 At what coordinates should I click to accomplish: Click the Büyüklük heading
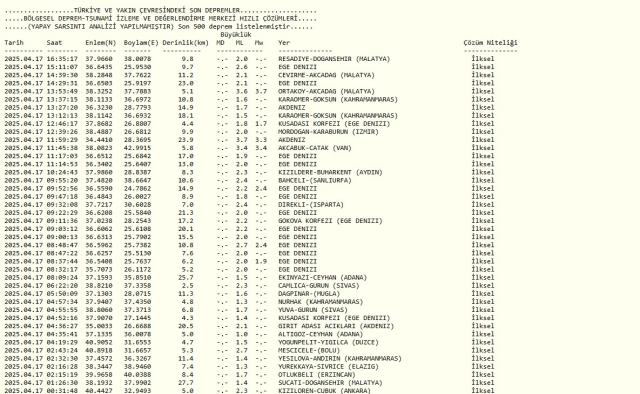click(x=236, y=35)
